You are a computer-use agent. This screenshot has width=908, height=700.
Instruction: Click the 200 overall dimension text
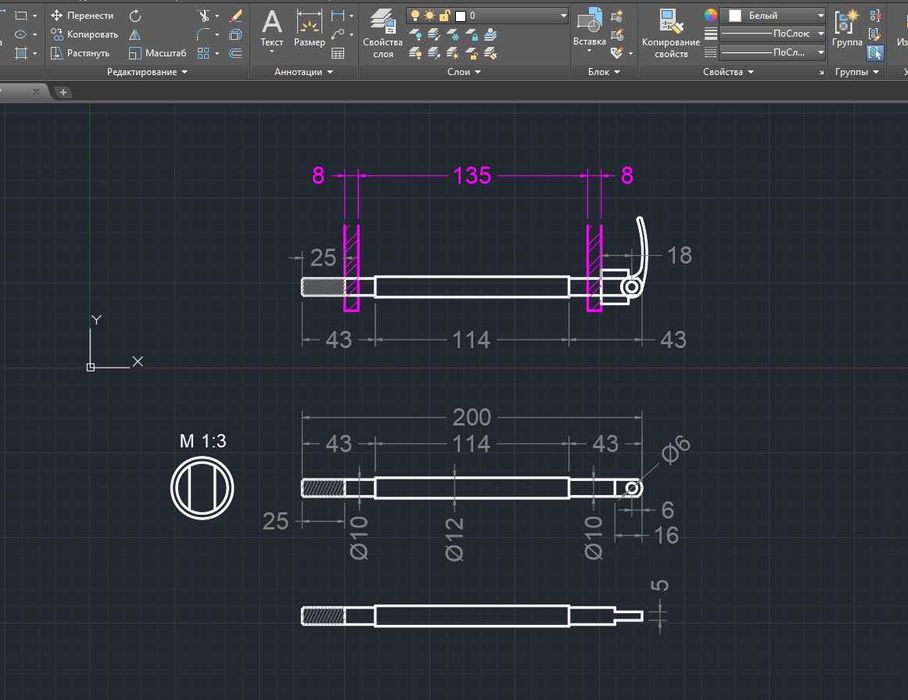tap(471, 417)
